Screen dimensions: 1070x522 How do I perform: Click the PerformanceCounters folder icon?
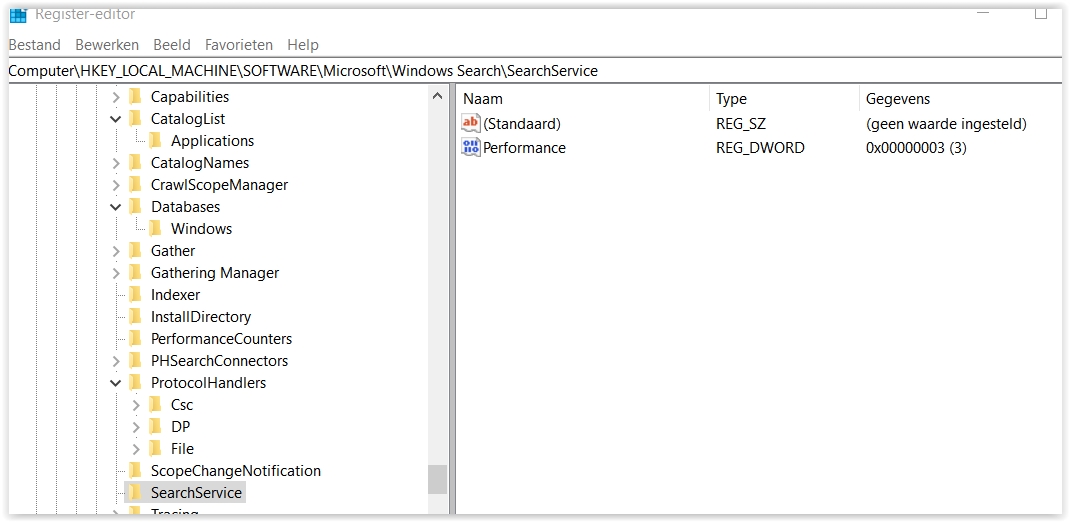135,338
